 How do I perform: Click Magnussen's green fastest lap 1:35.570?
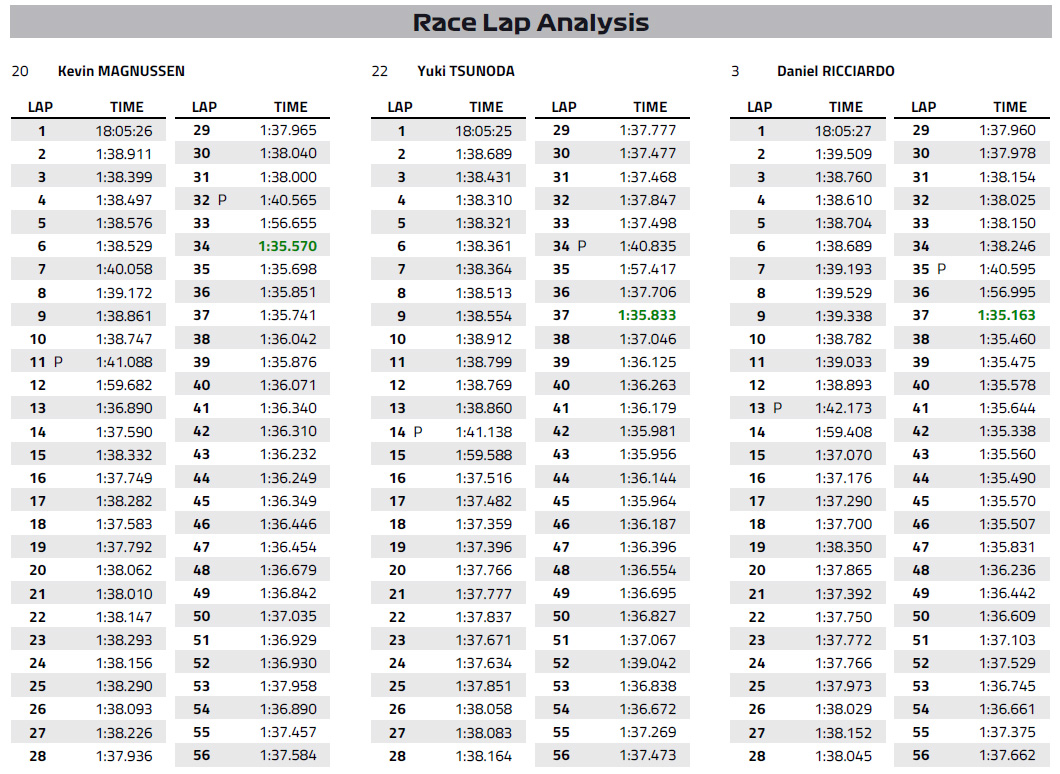click(x=288, y=246)
